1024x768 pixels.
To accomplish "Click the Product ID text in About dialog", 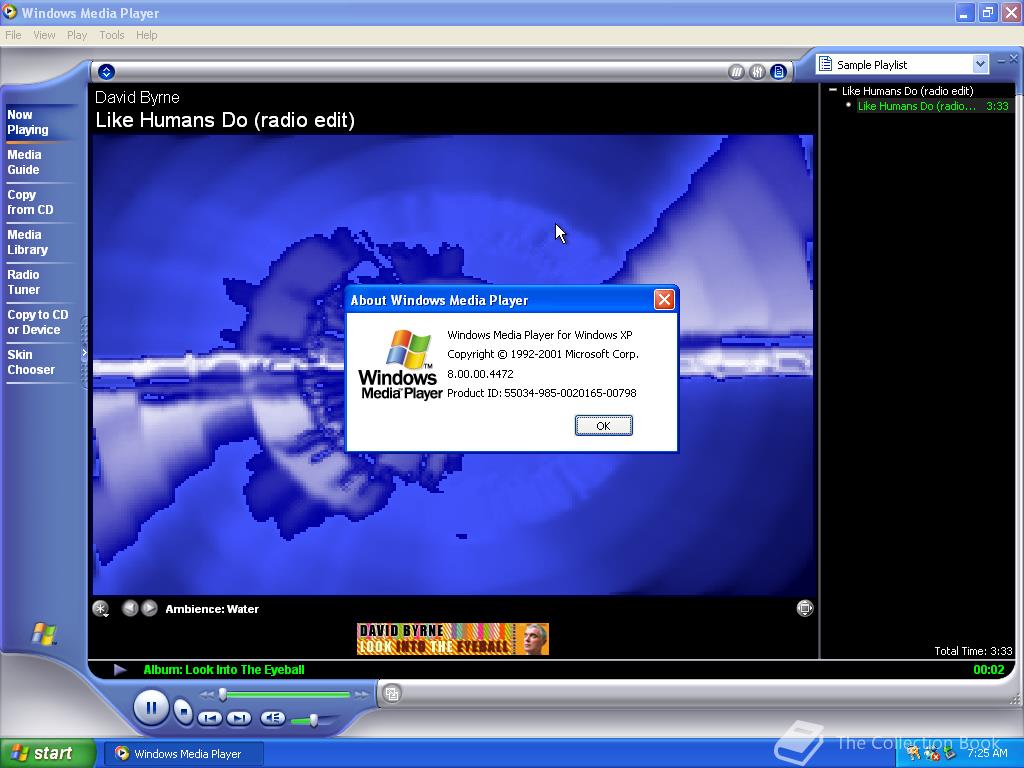I will 541,393.
